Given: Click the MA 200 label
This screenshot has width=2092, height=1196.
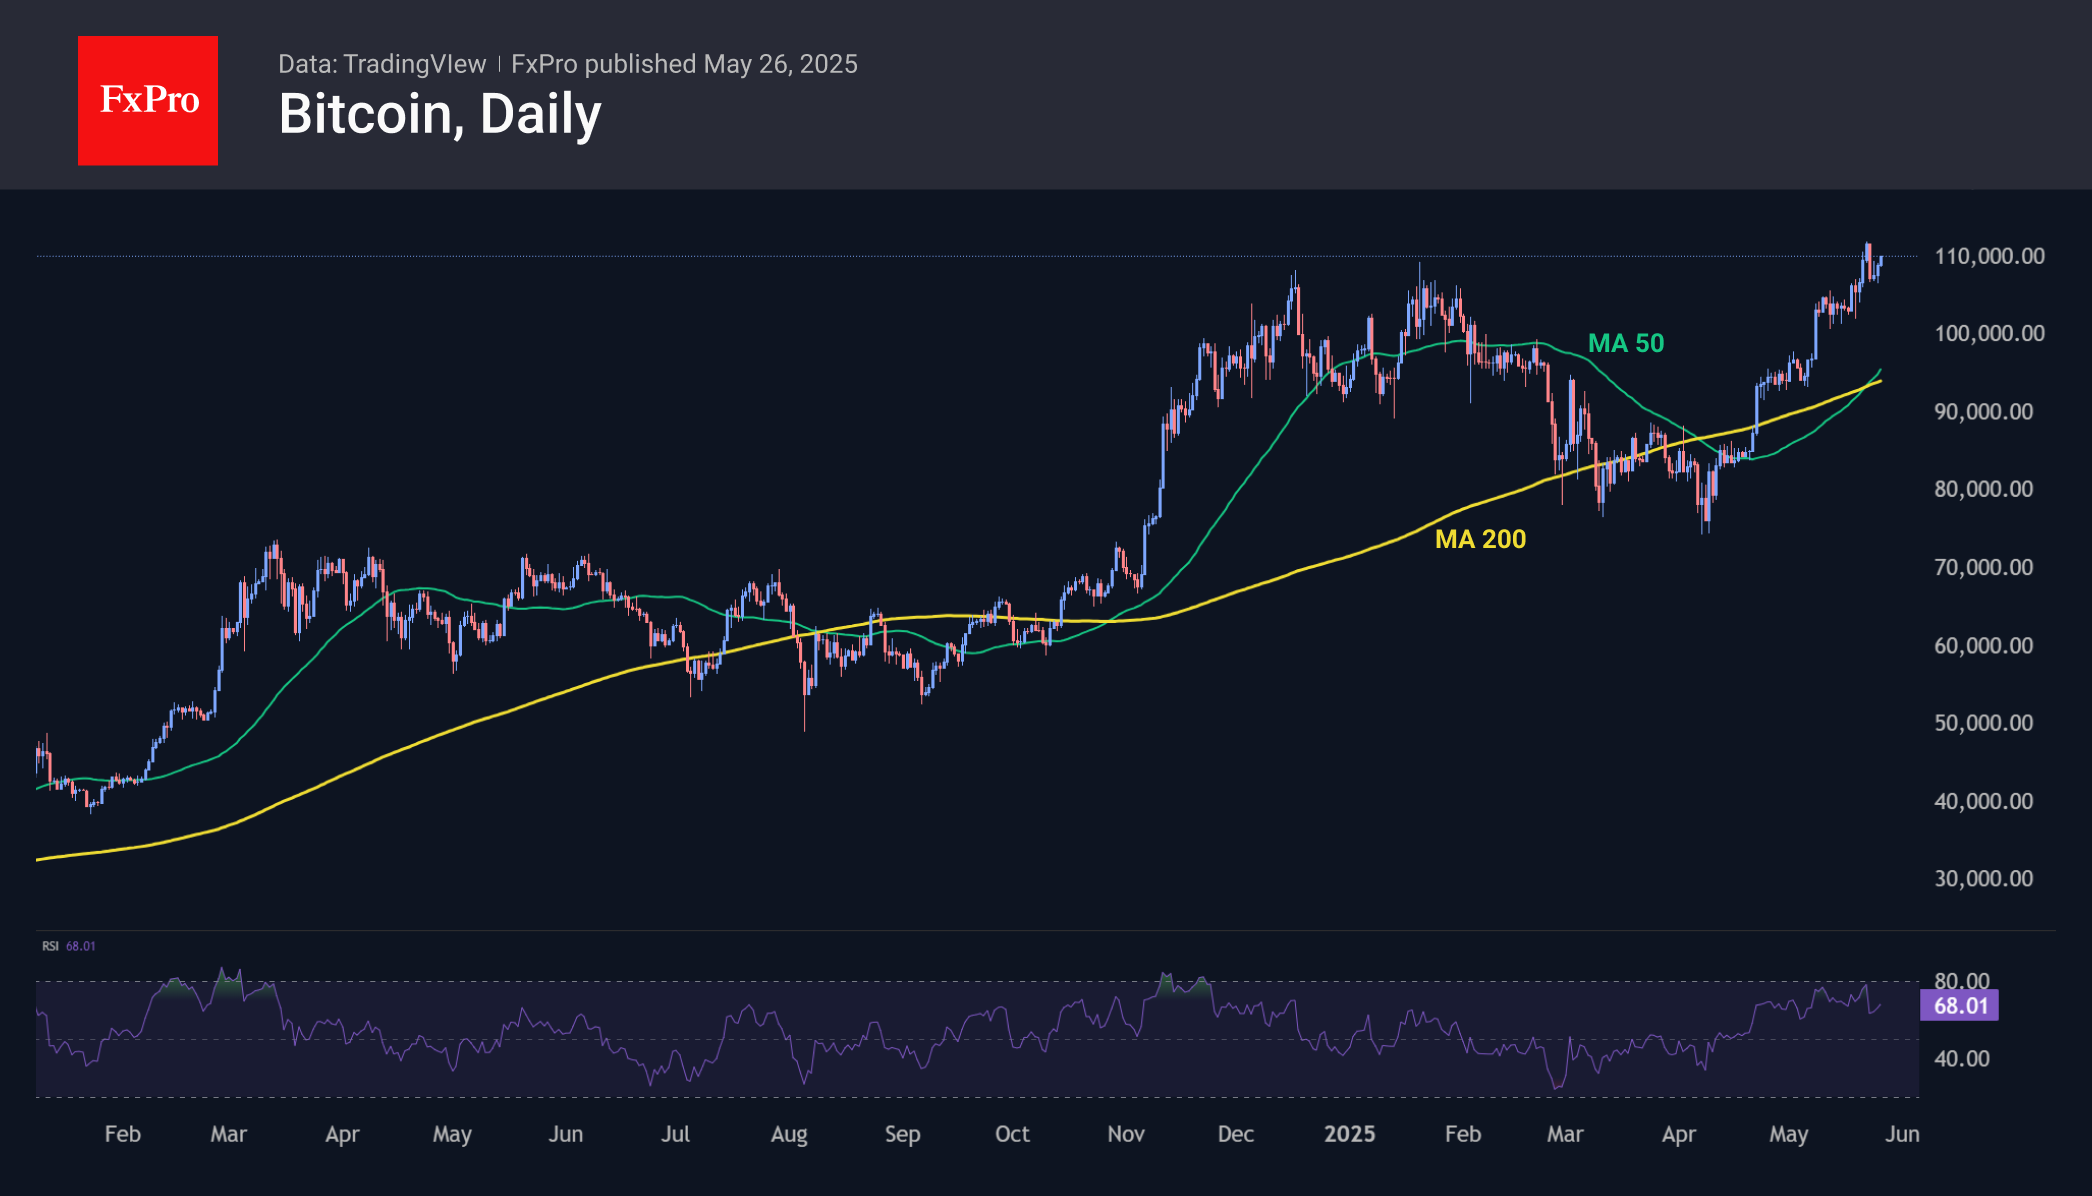Looking at the screenshot, I should [x=1480, y=539].
